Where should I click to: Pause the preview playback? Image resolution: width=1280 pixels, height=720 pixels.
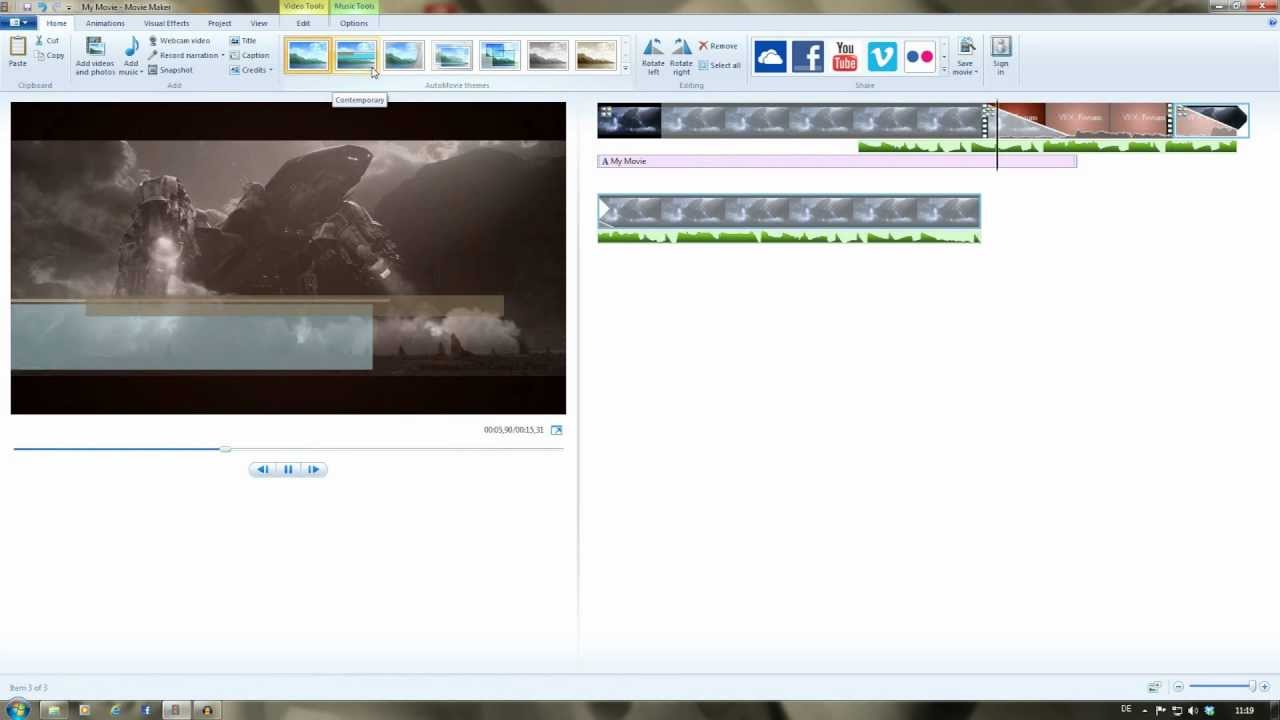point(288,469)
